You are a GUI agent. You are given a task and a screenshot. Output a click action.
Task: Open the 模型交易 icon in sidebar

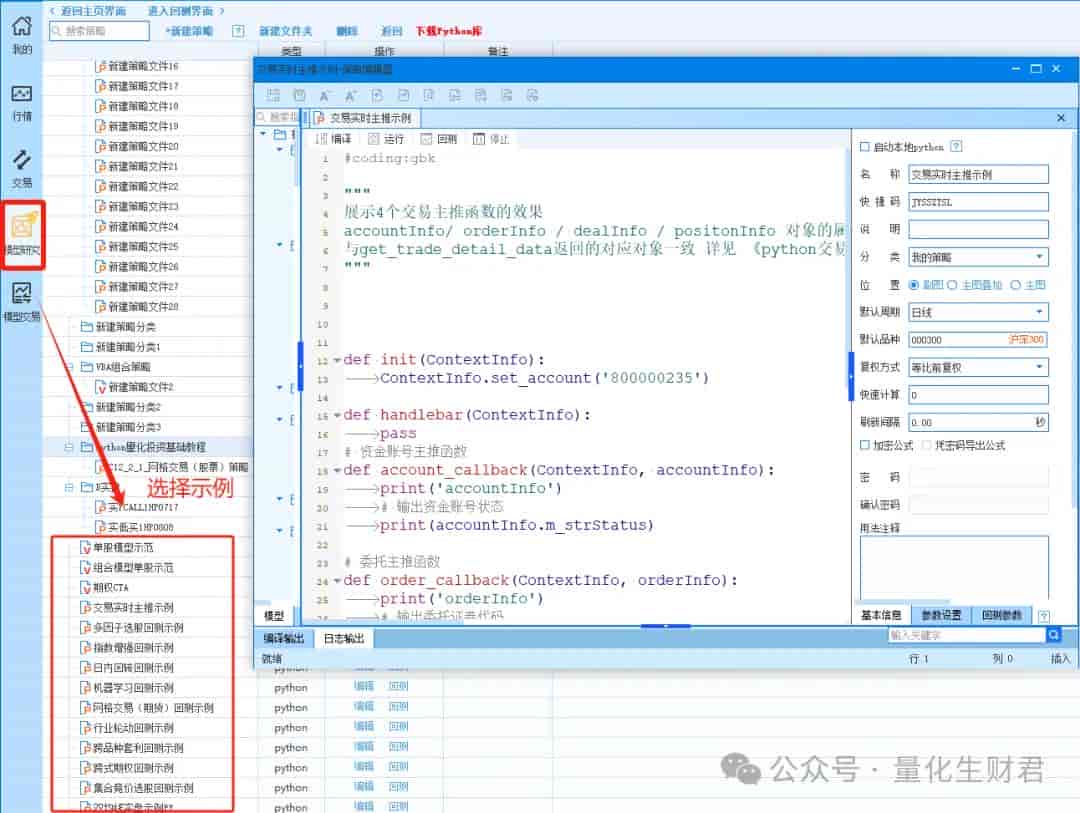tap(22, 302)
